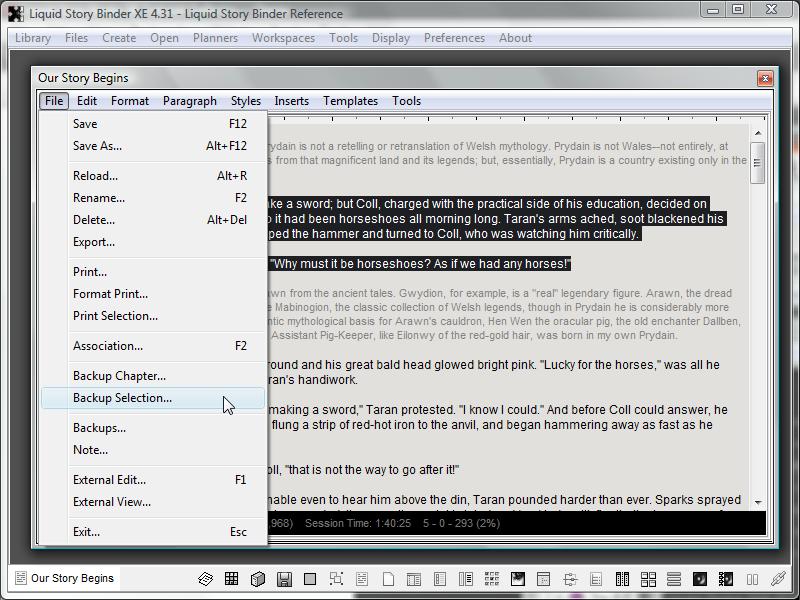The width and height of the screenshot is (800, 600).
Task: Open the Paragraph menu in document window
Action: tap(189, 101)
